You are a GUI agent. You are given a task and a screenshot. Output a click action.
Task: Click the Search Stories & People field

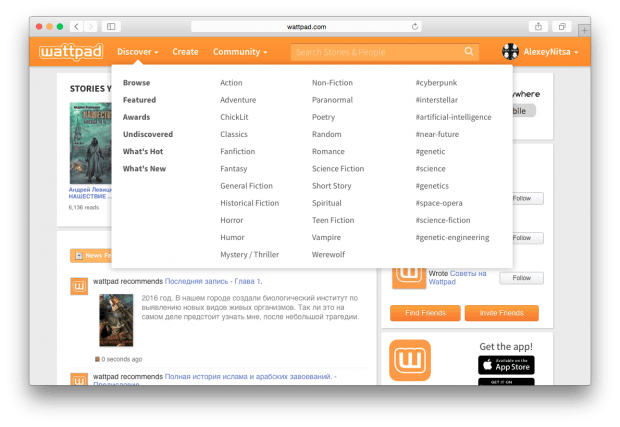pos(375,52)
